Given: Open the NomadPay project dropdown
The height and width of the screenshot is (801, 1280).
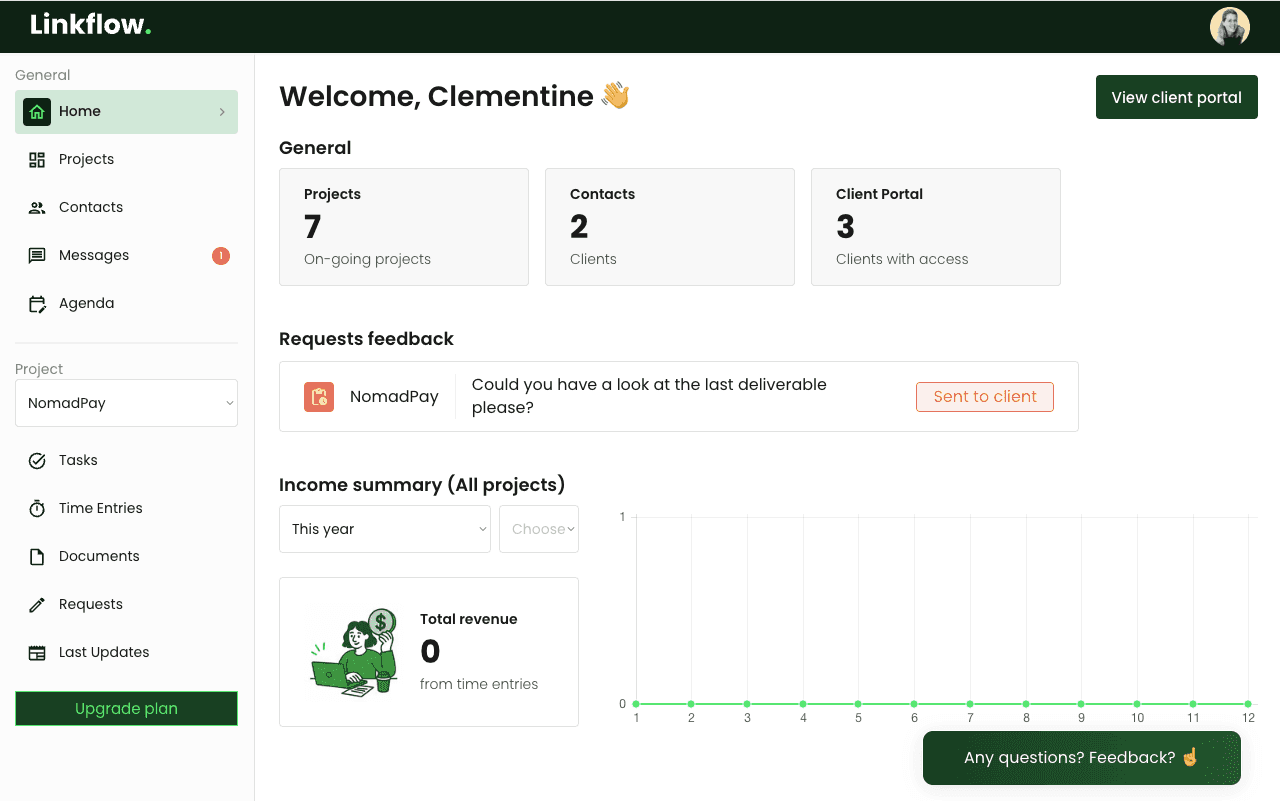Looking at the screenshot, I should coord(126,403).
